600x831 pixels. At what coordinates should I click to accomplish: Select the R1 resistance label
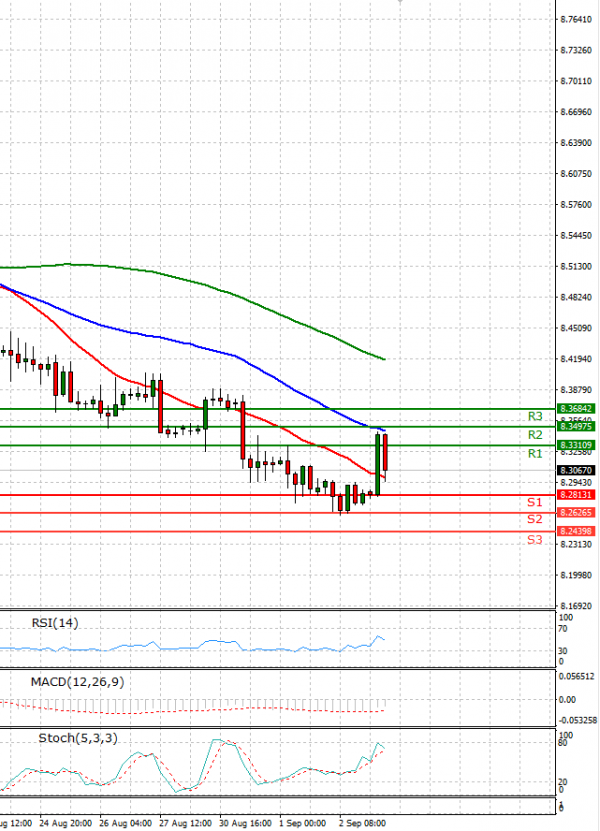tap(535, 454)
